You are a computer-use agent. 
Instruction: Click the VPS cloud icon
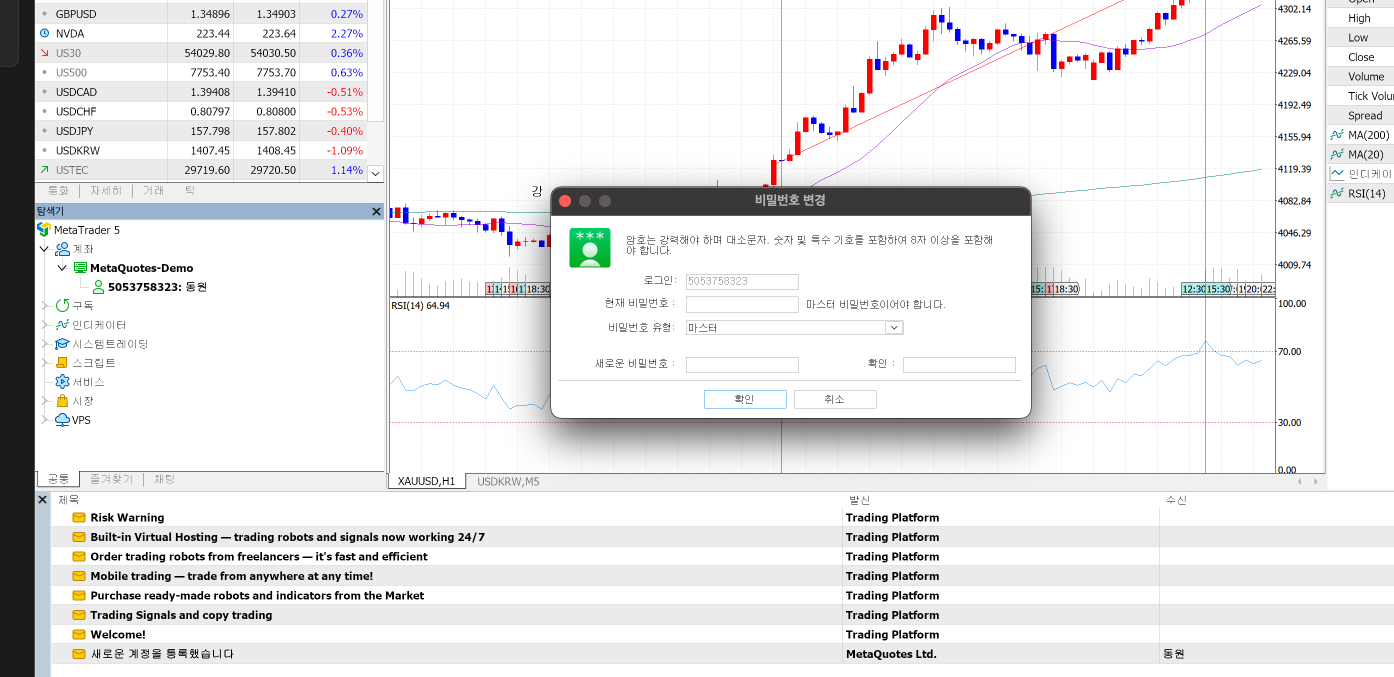(x=62, y=420)
